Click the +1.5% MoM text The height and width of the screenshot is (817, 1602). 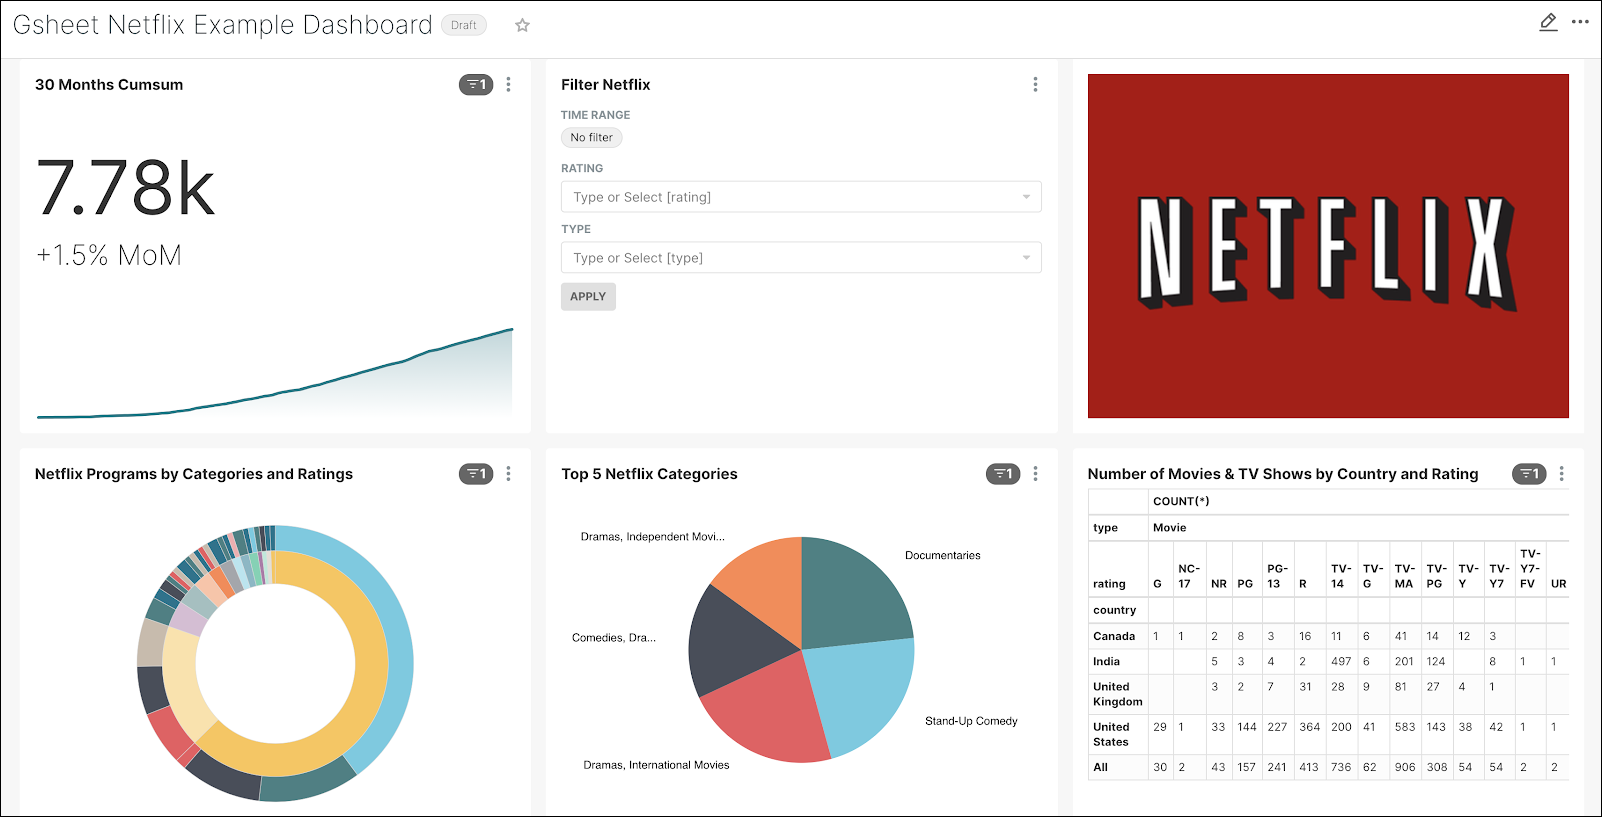click(x=109, y=255)
